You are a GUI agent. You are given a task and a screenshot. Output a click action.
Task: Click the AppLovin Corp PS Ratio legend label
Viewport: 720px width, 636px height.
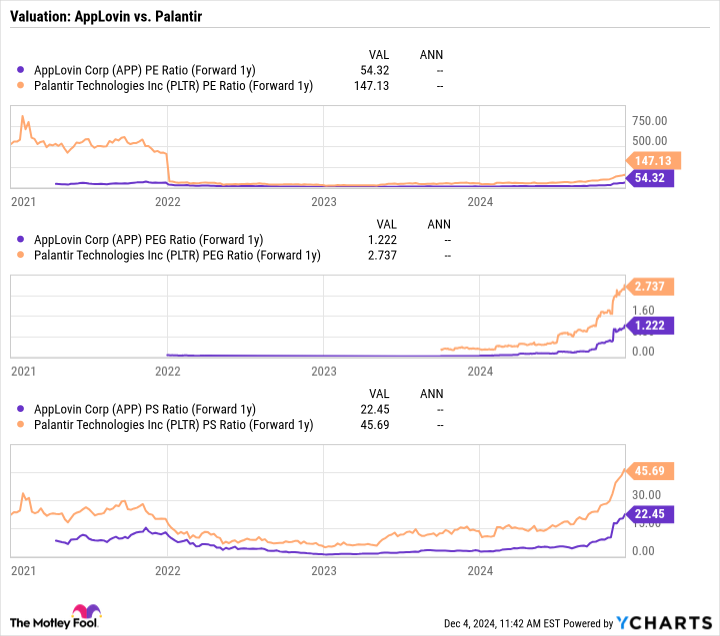click(145, 409)
